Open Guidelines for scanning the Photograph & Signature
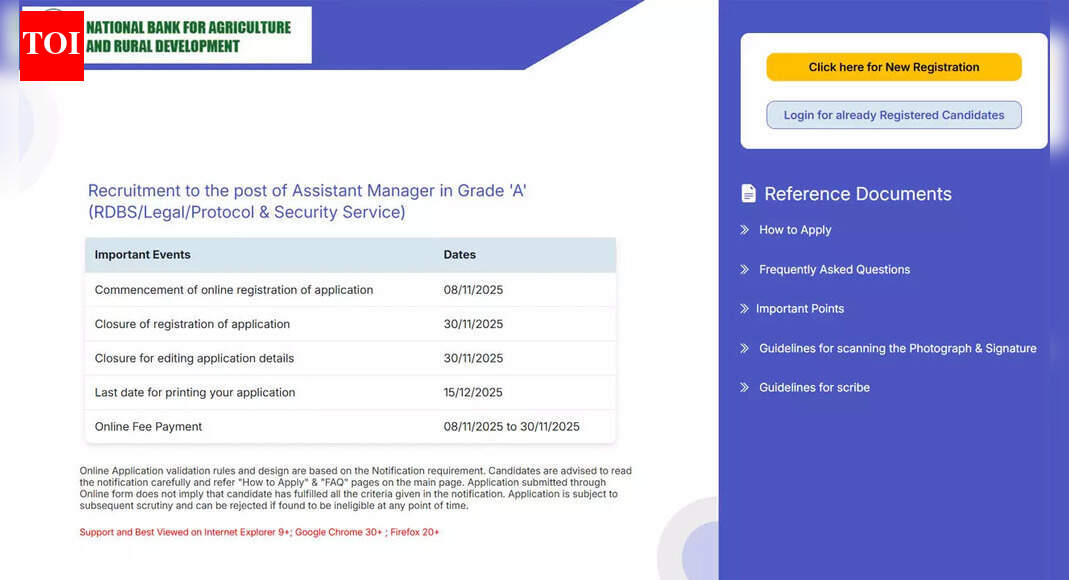Screen dimensions: 1069x580 pyautogui.click(x=897, y=348)
